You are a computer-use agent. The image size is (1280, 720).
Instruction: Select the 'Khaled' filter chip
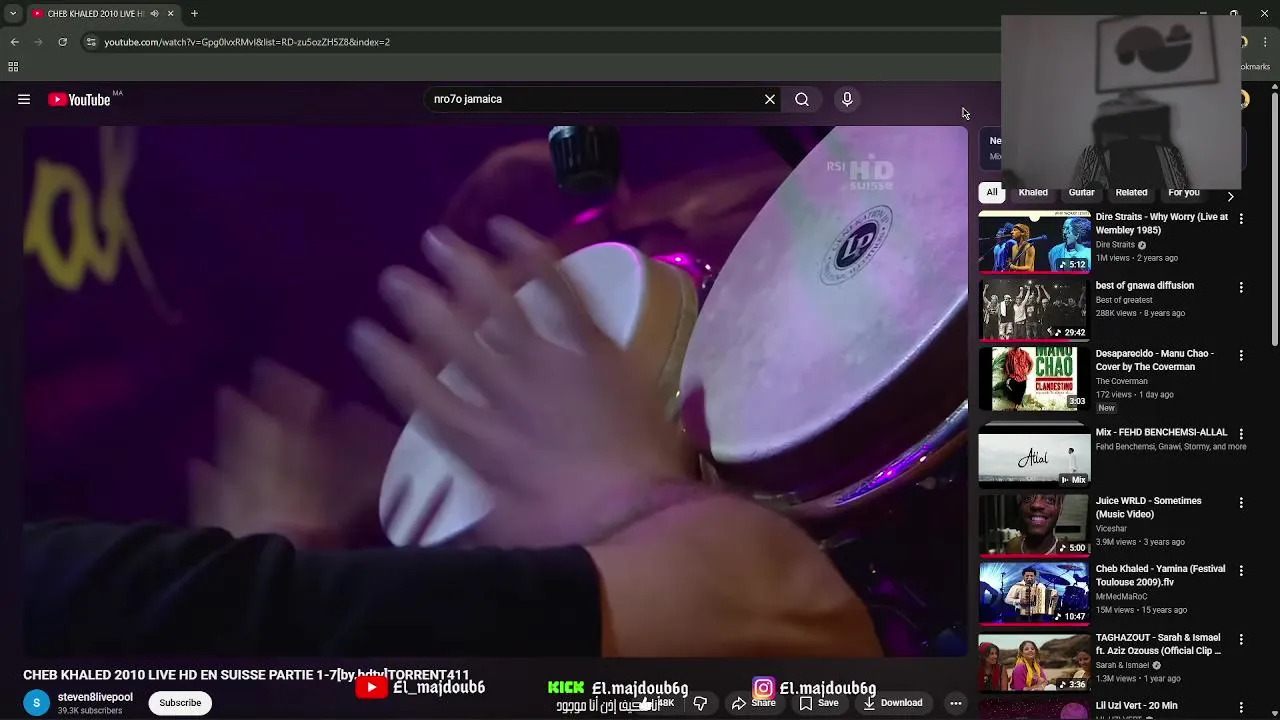tap(1033, 192)
